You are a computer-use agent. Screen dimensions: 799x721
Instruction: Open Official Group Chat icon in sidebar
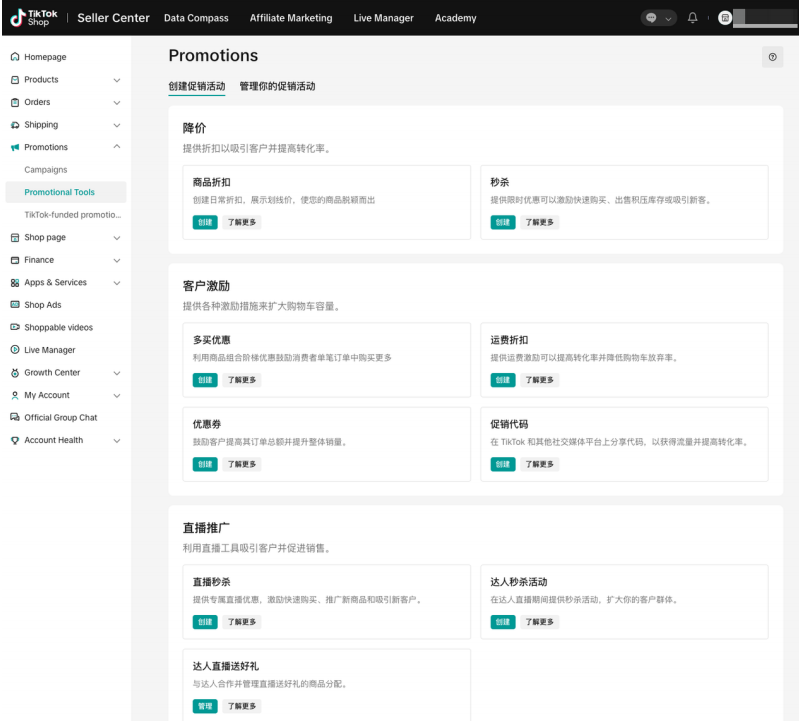point(15,418)
